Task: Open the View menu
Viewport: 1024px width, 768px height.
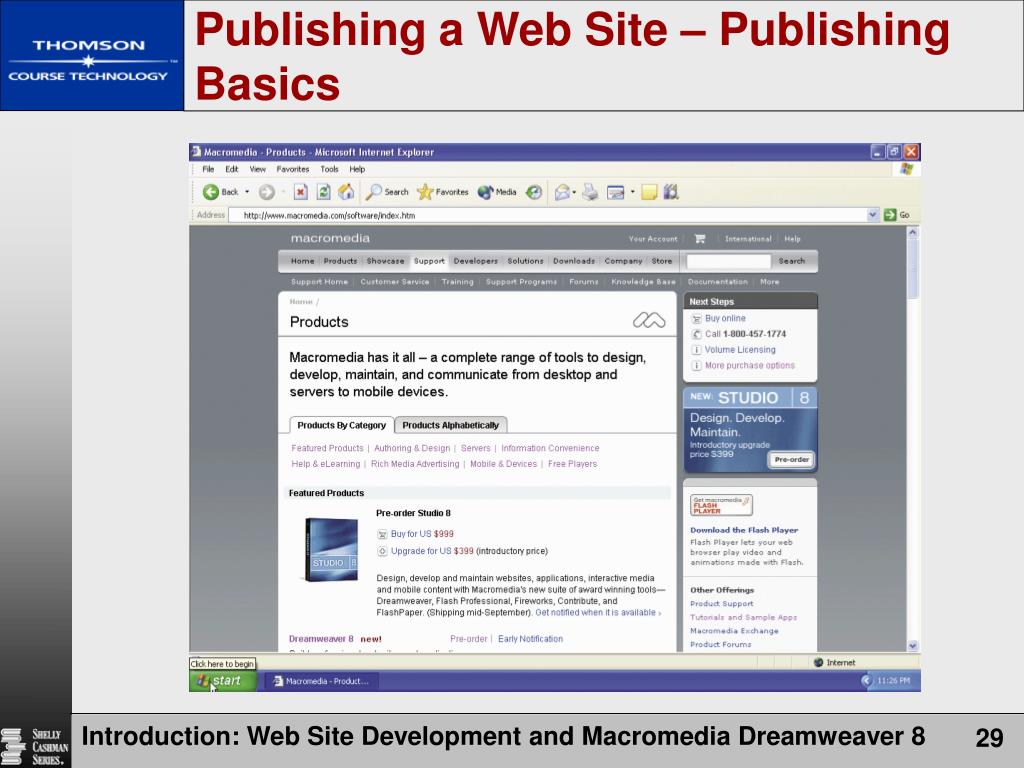Action: tap(257, 169)
